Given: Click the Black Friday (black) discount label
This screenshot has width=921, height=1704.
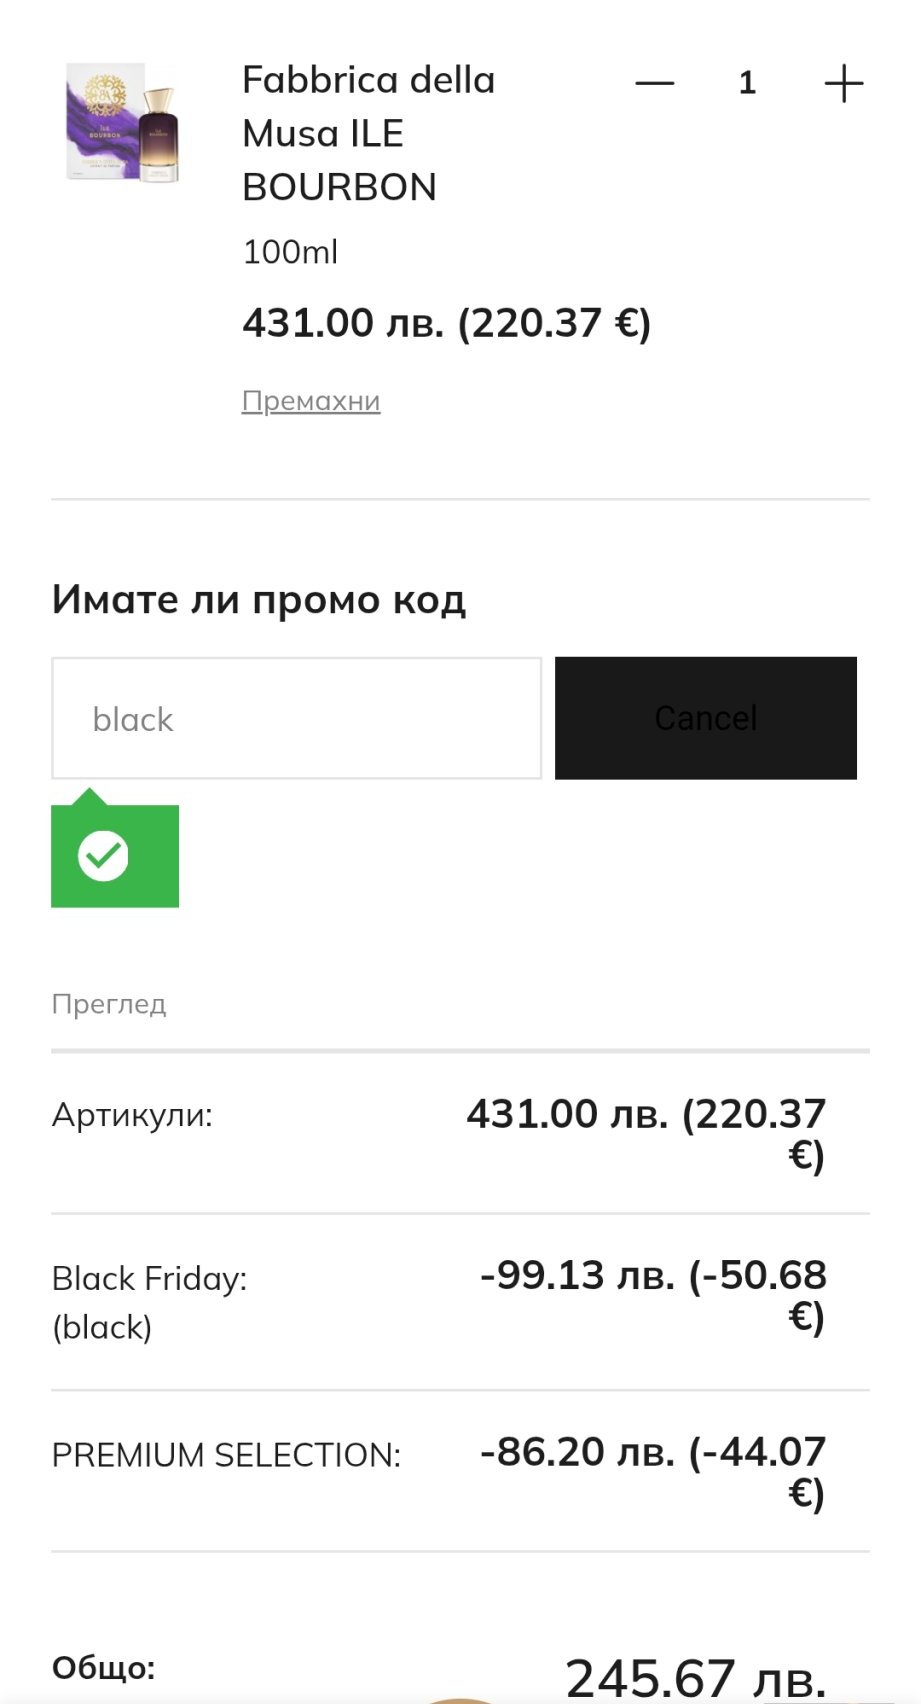Looking at the screenshot, I should click(x=149, y=1302).
